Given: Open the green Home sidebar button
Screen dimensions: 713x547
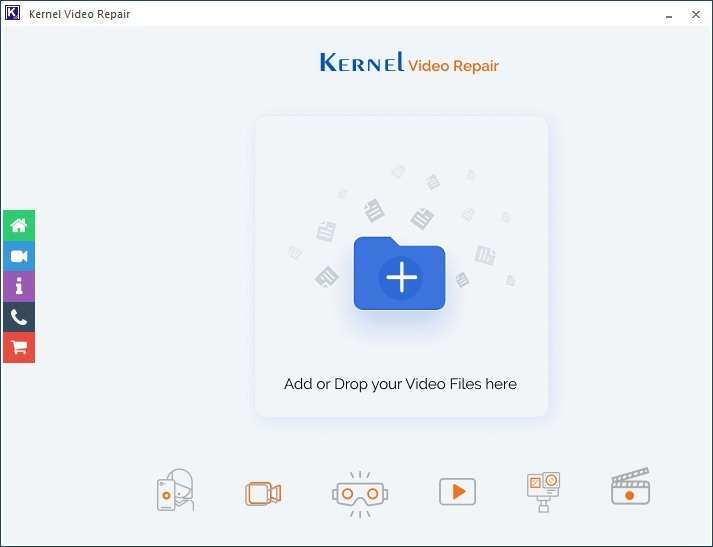Looking at the screenshot, I should click(x=19, y=225).
